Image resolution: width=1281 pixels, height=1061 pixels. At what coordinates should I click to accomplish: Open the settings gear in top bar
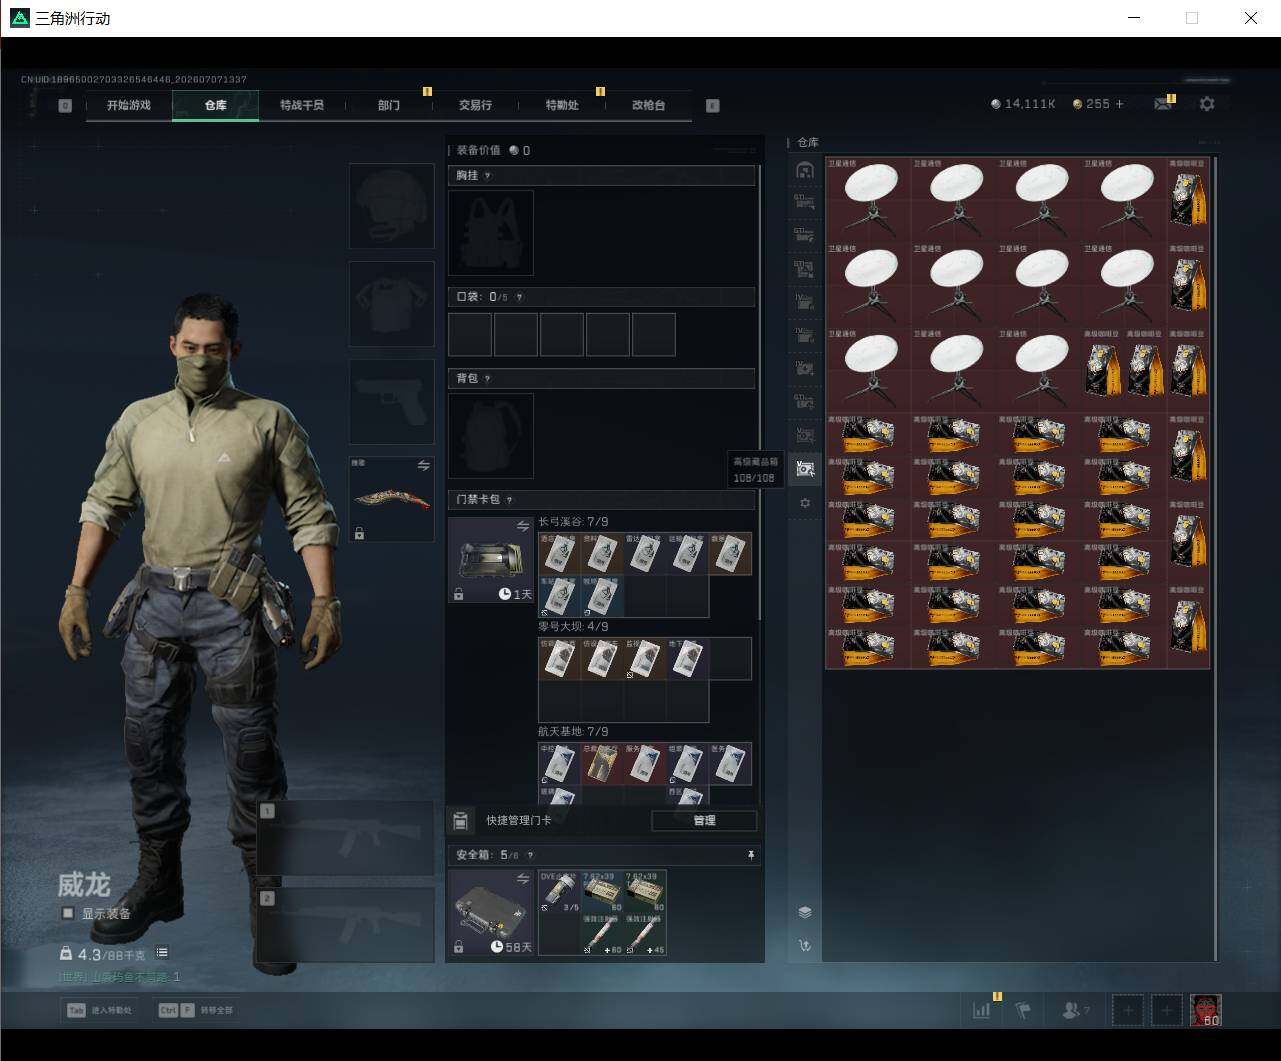[x=1207, y=104]
